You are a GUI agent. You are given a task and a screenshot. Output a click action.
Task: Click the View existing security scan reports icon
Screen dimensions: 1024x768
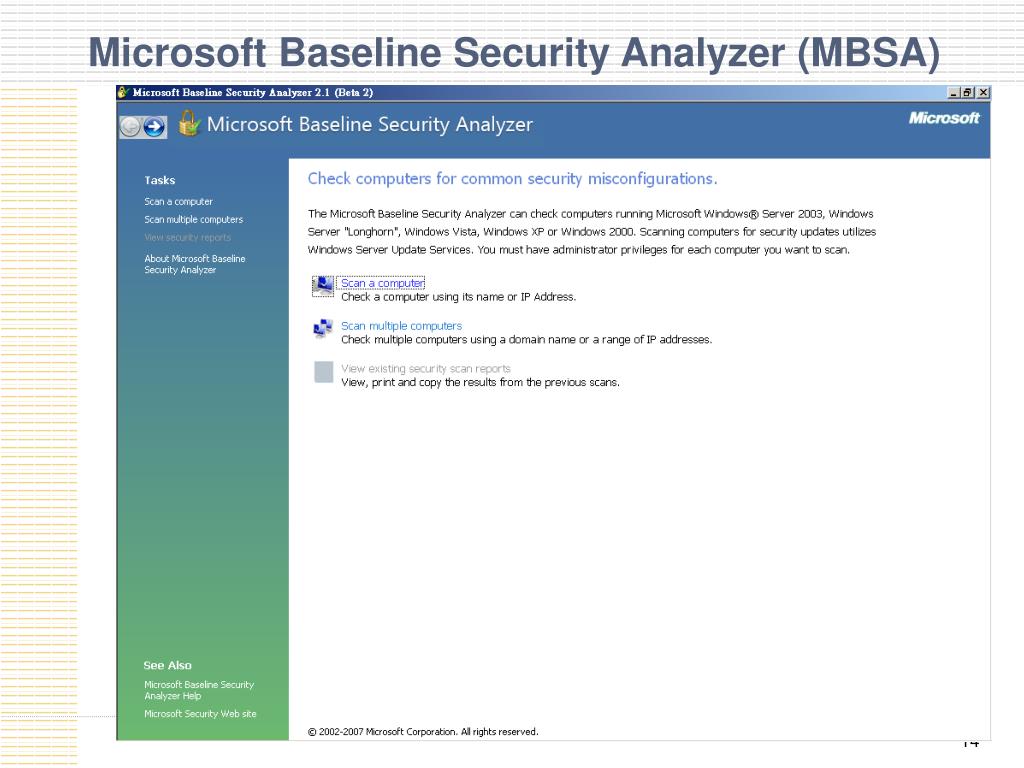[x=323, y=372]
